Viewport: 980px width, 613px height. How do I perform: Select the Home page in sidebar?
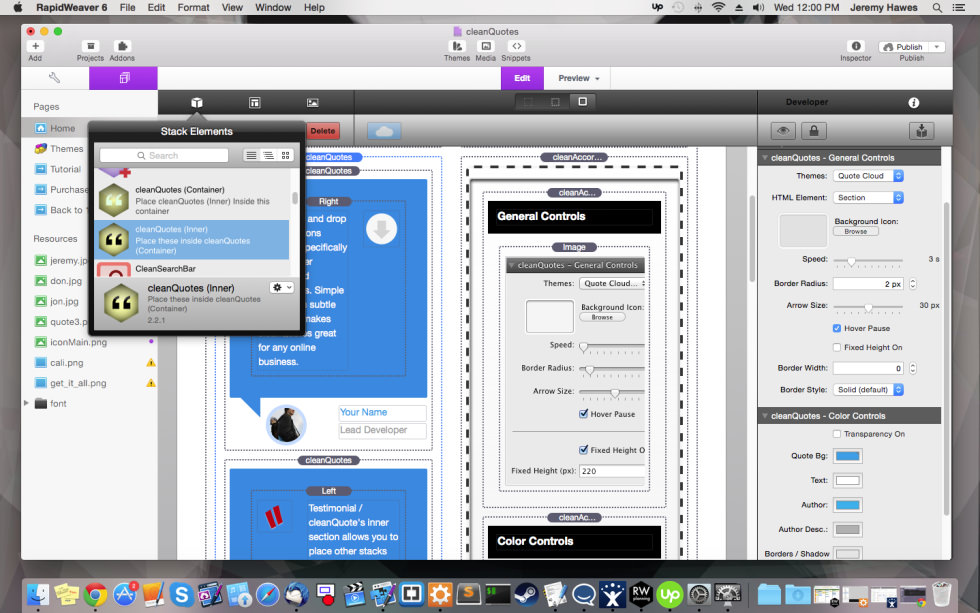point(62,128)
